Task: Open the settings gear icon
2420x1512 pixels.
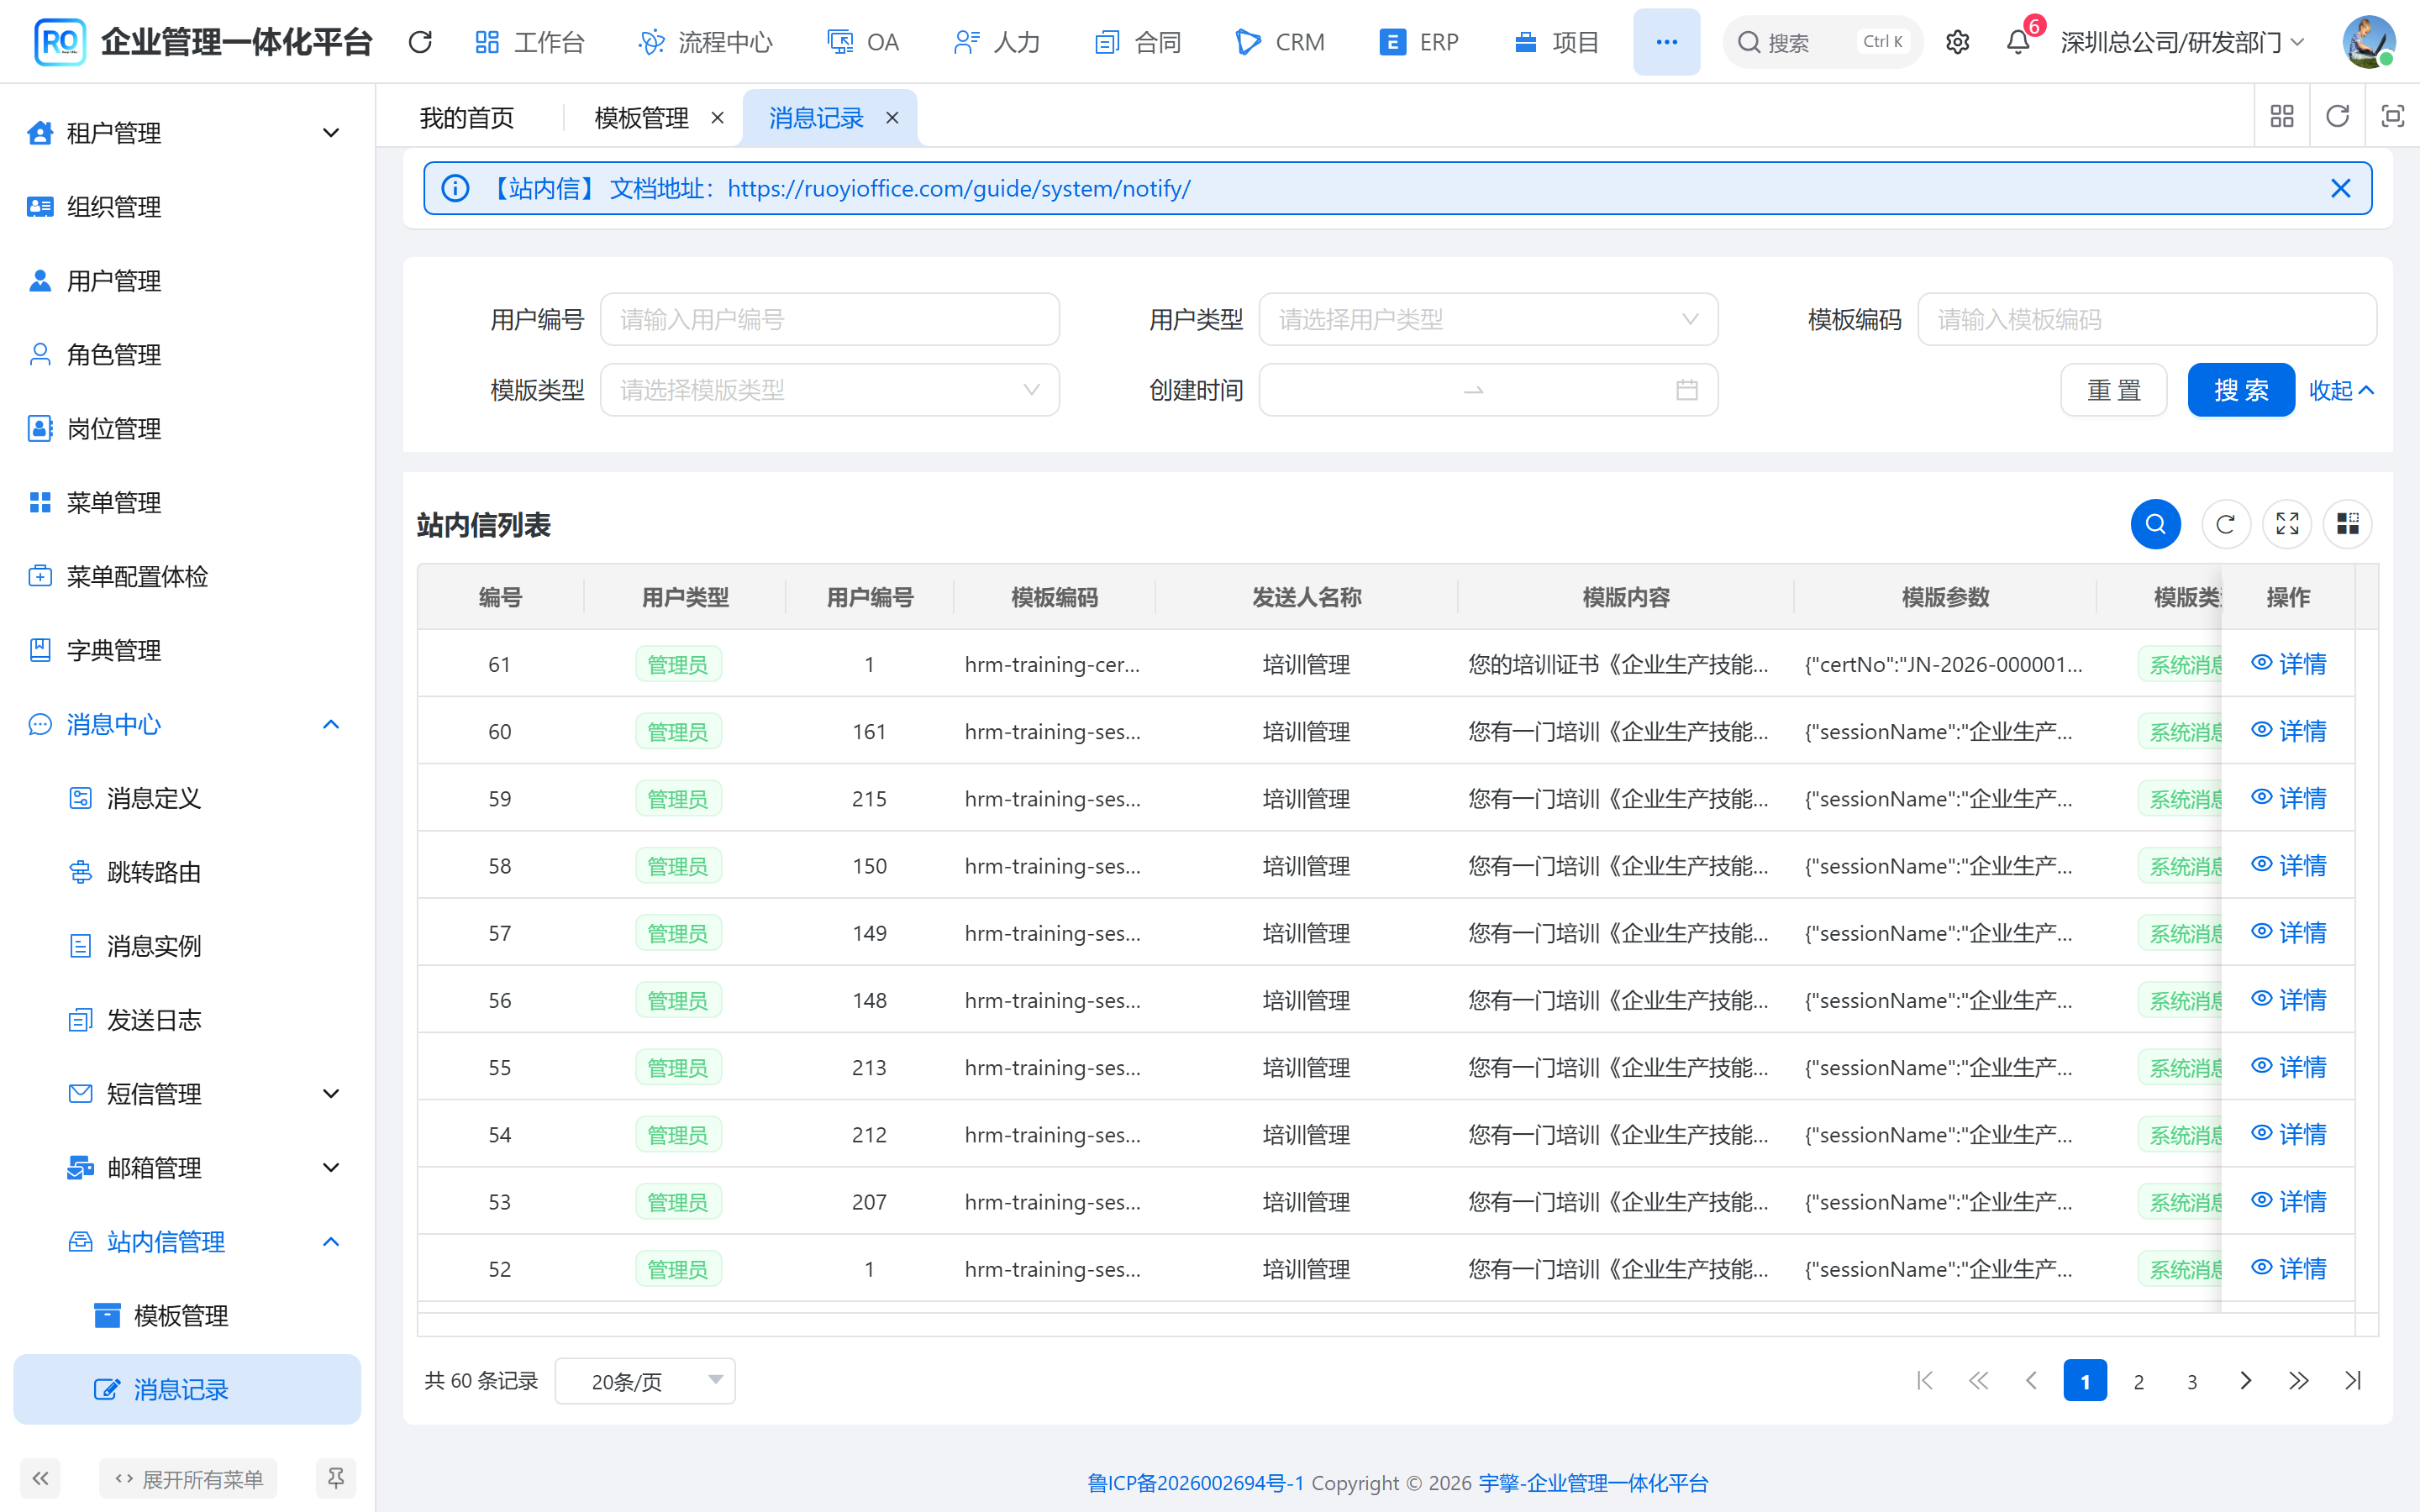Action: [x=1957, y=42]
